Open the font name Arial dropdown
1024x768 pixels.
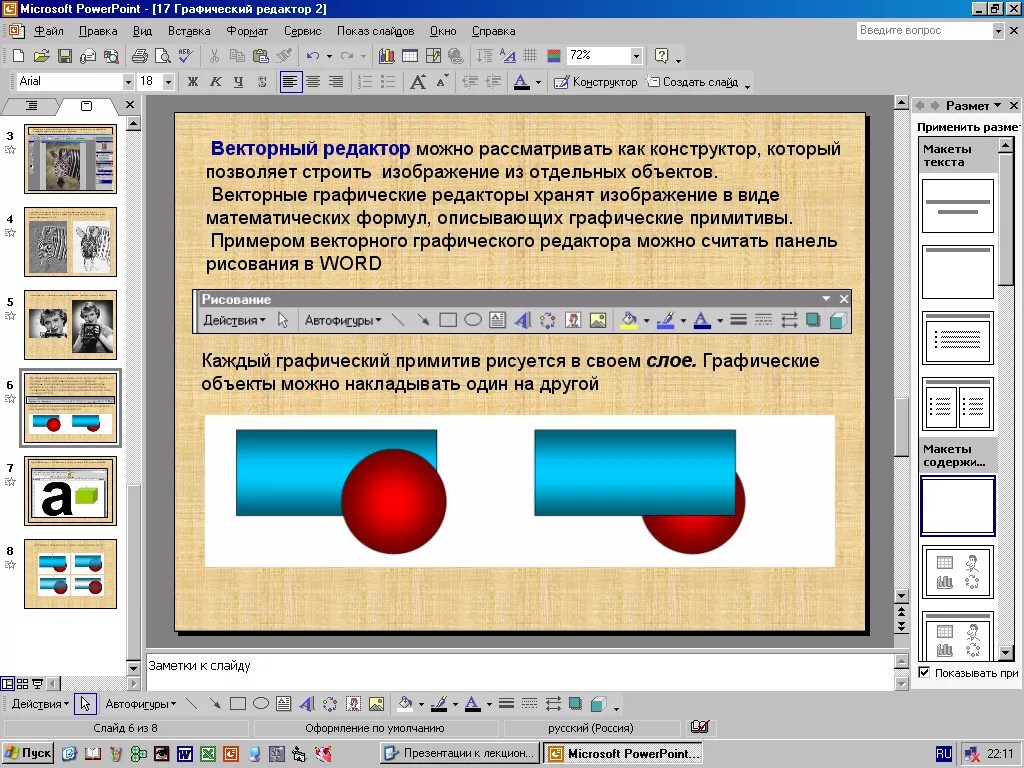pyautogui.click(x=128, y=82)
